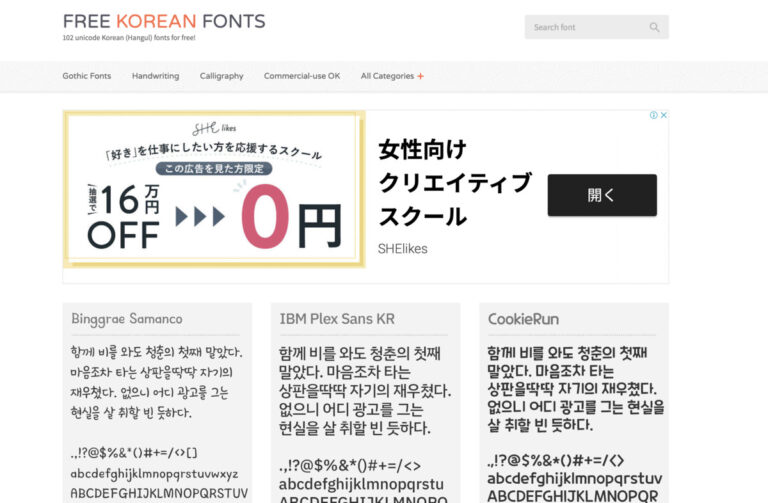Select the Calligraphy menu item

click(x=221, y=76)
